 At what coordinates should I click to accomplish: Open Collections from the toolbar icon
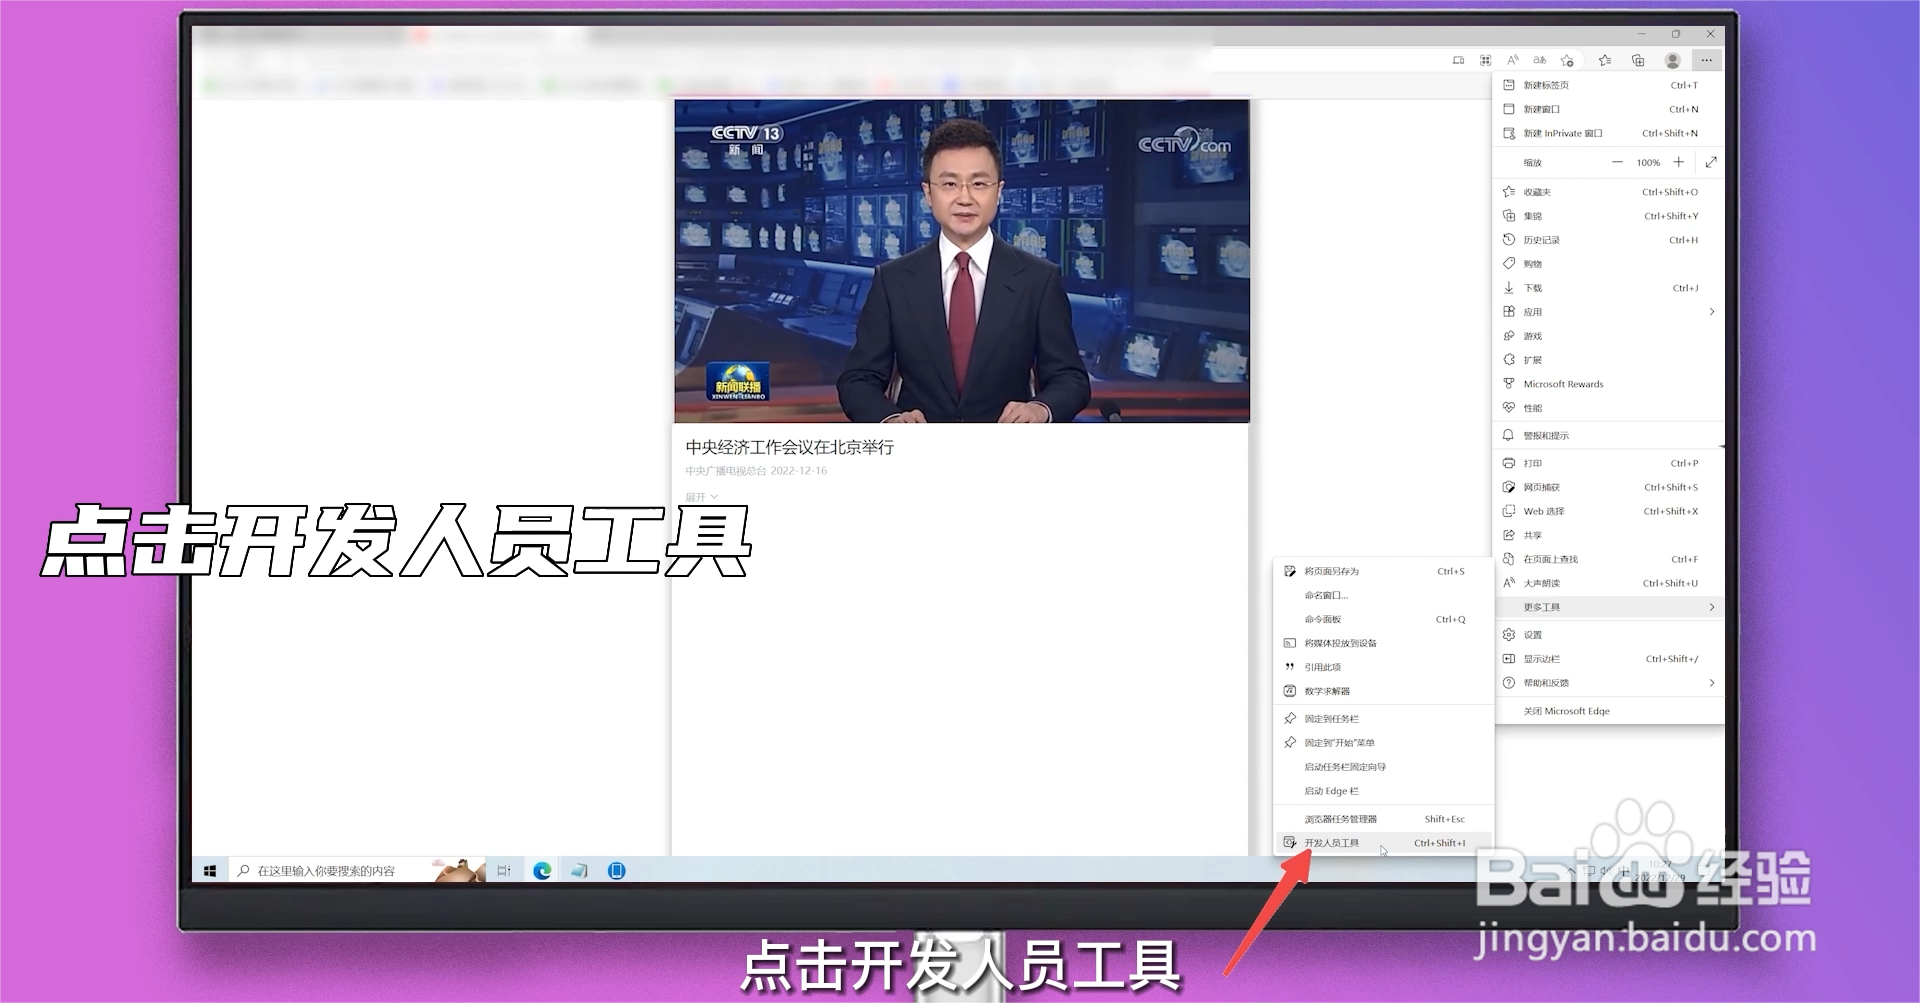(x=1638, y=60)
